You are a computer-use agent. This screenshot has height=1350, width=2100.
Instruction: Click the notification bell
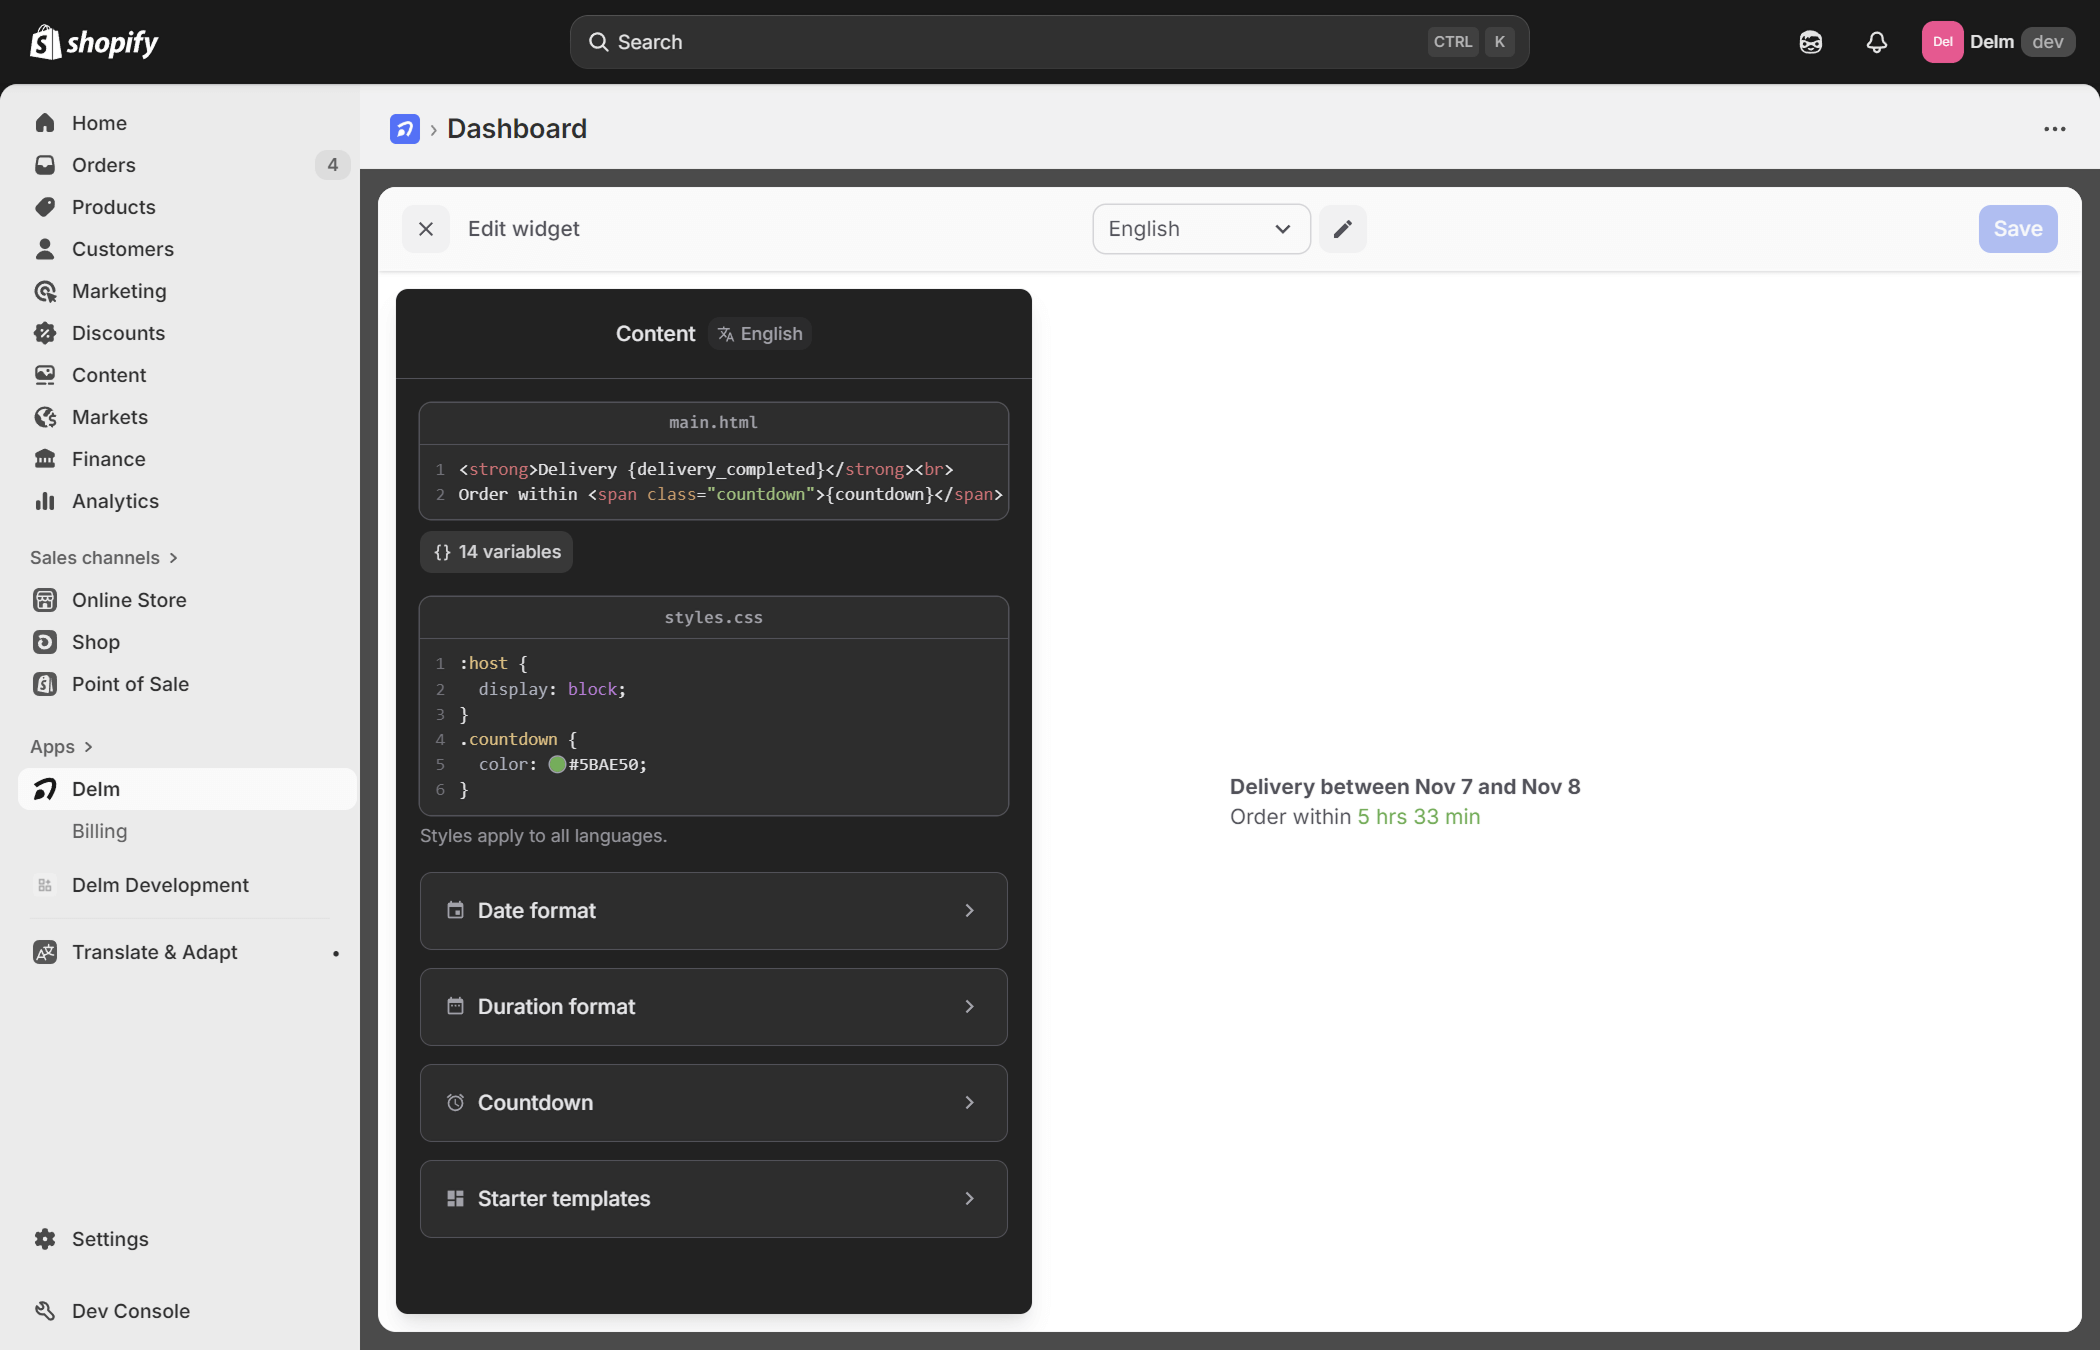tap(1875, 42)
